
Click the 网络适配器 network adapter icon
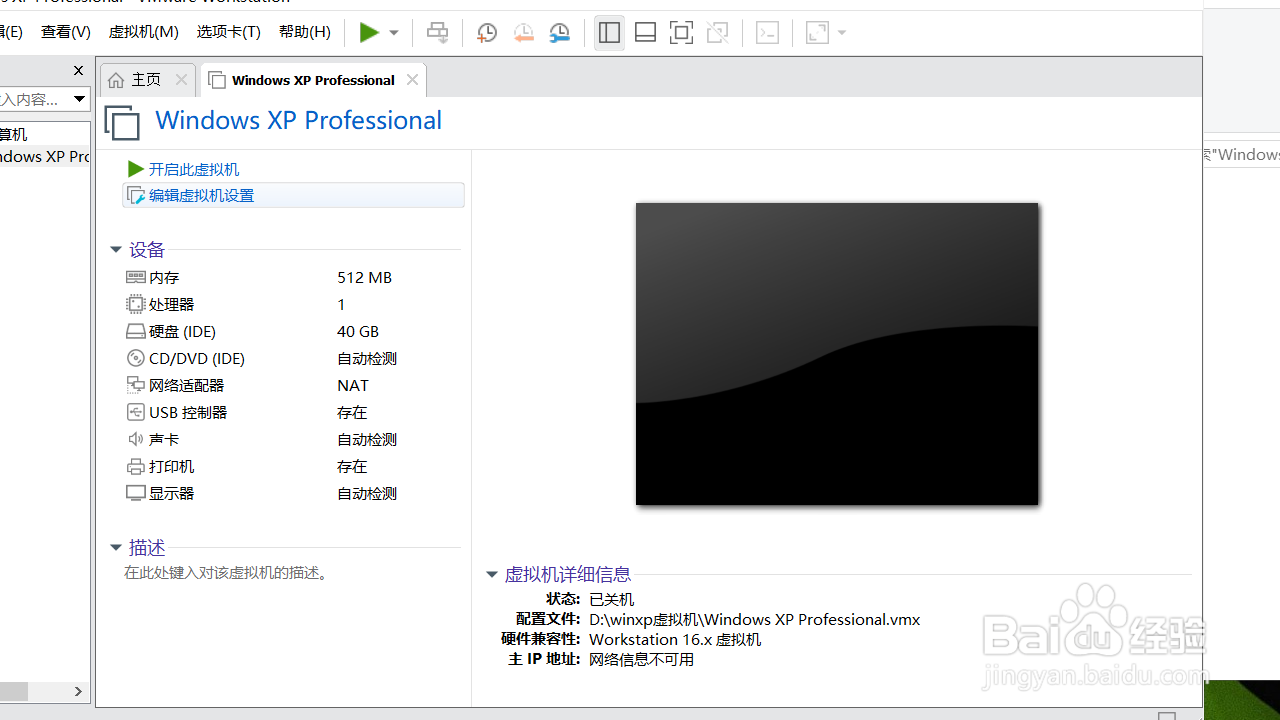click(136, 385)
